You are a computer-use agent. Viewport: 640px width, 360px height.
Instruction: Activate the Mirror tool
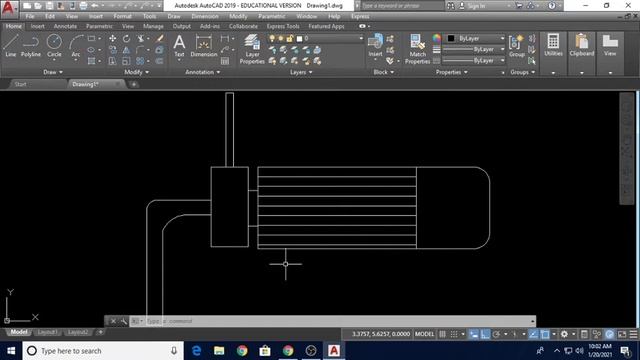127,50
